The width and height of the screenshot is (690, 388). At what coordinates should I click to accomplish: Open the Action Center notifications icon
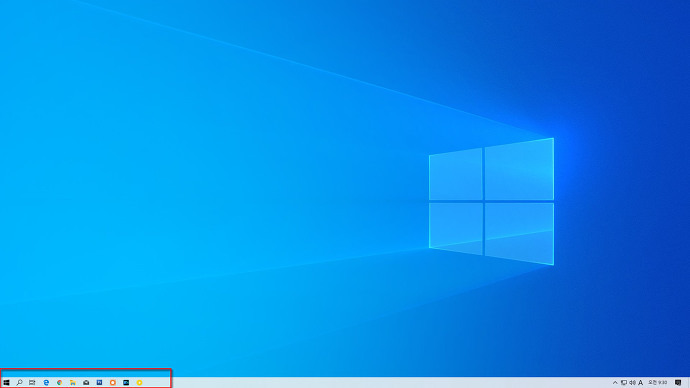pyautogui.click(x=678, y=383)
